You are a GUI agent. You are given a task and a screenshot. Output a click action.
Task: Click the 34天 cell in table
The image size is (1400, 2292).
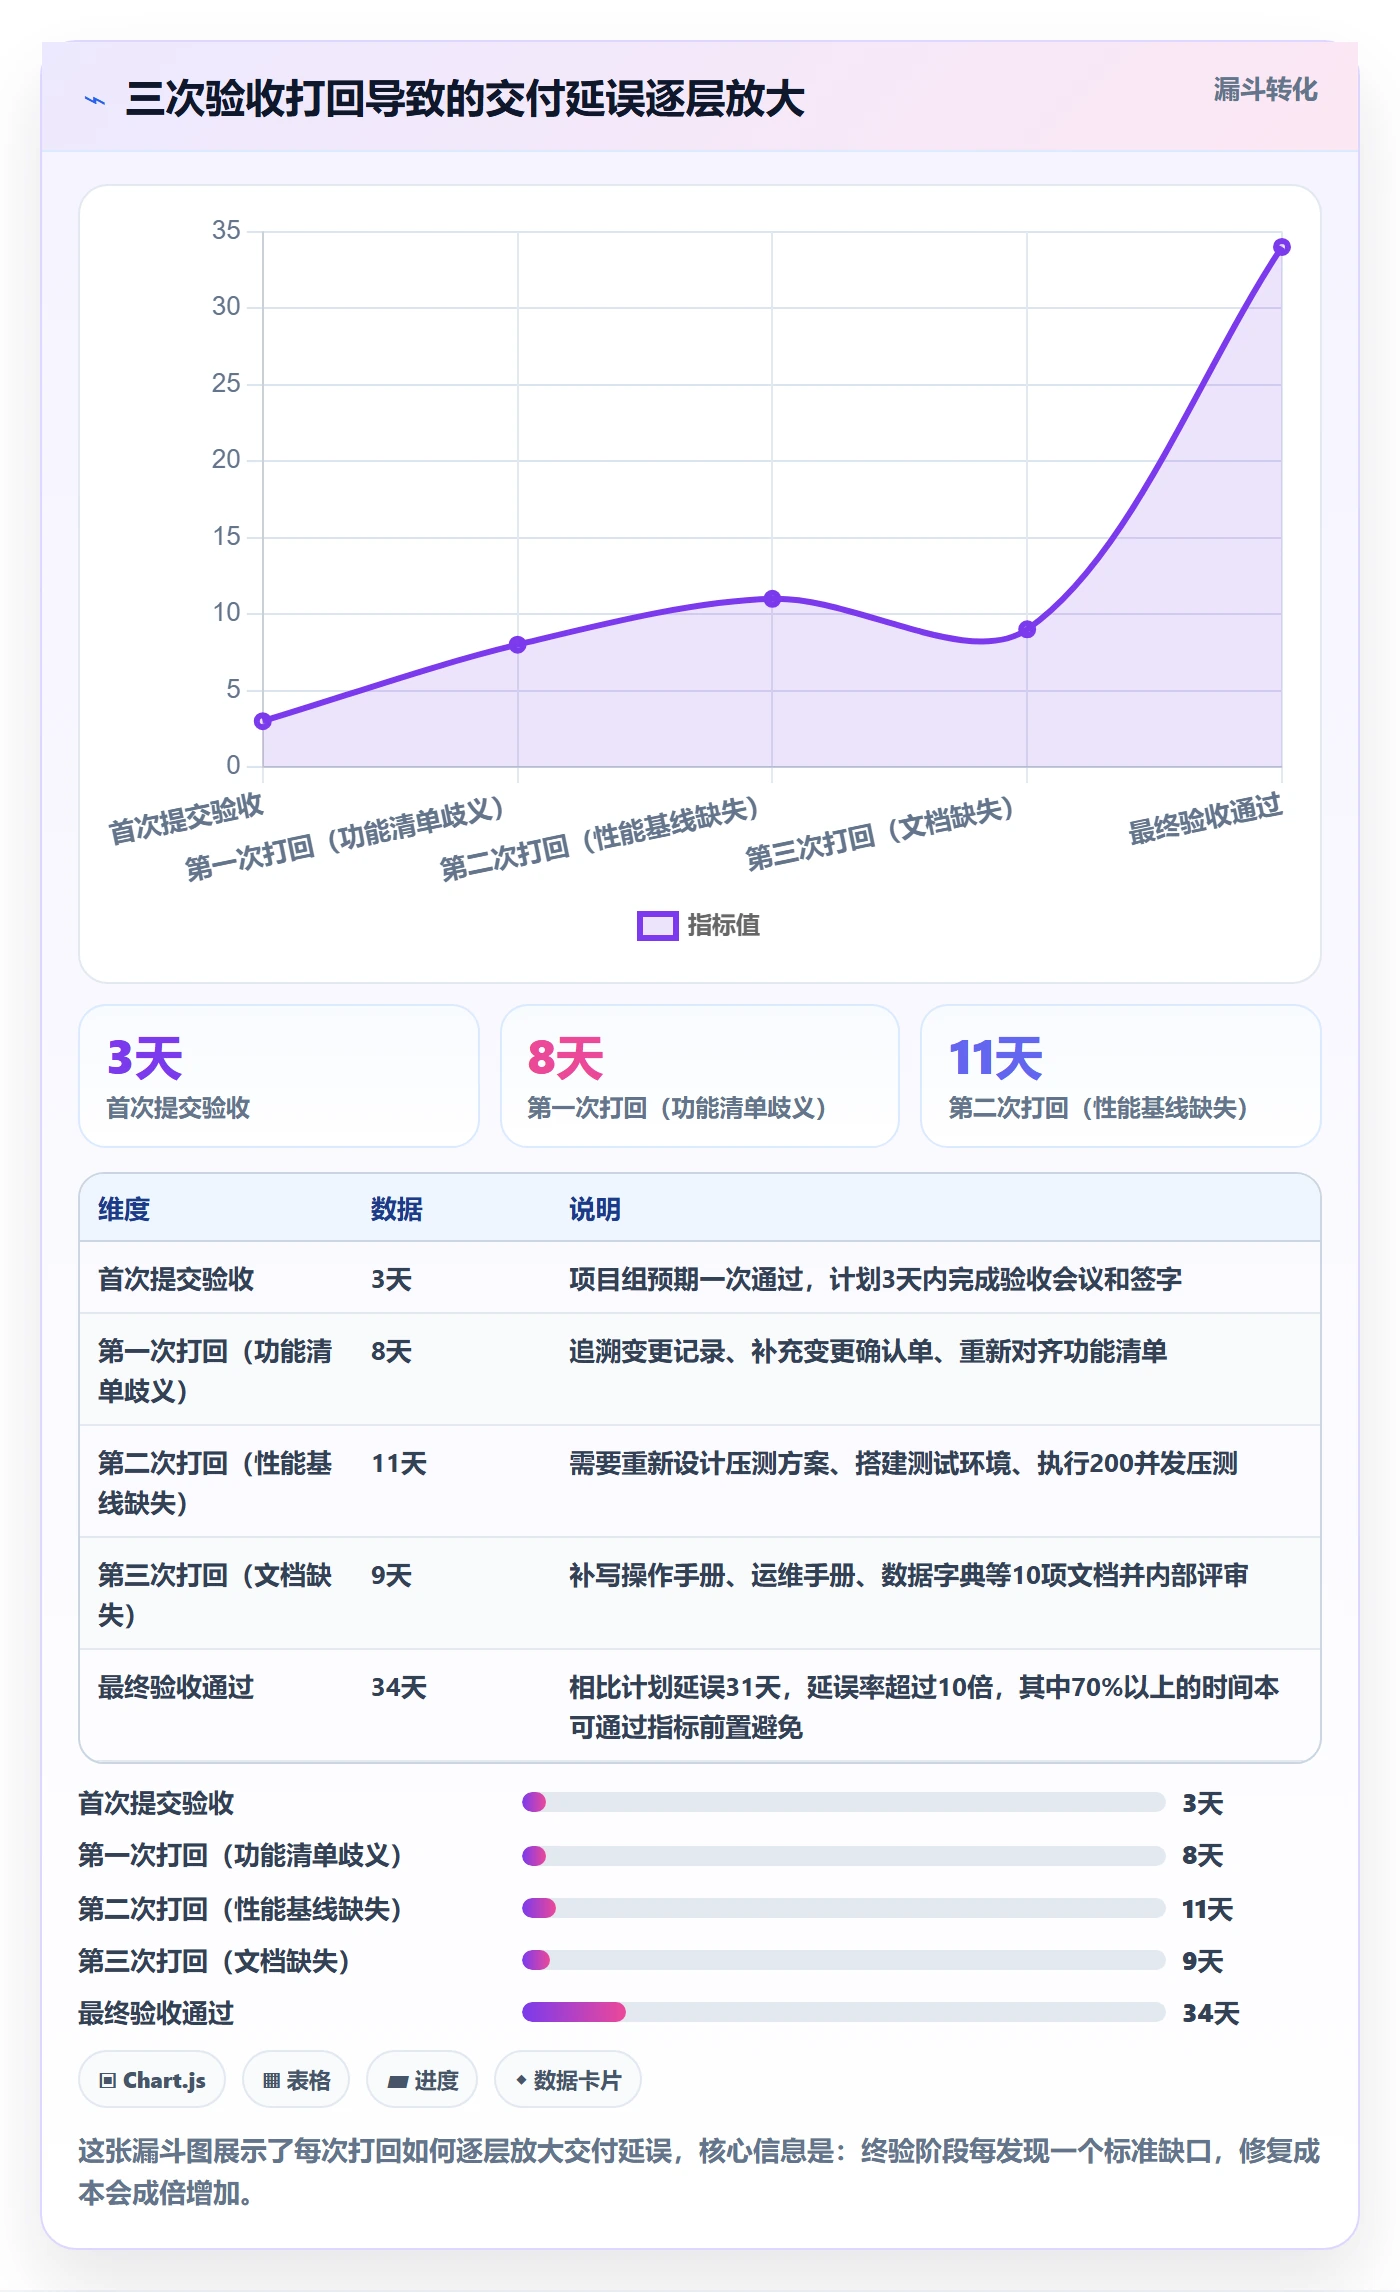[399, 1687]
